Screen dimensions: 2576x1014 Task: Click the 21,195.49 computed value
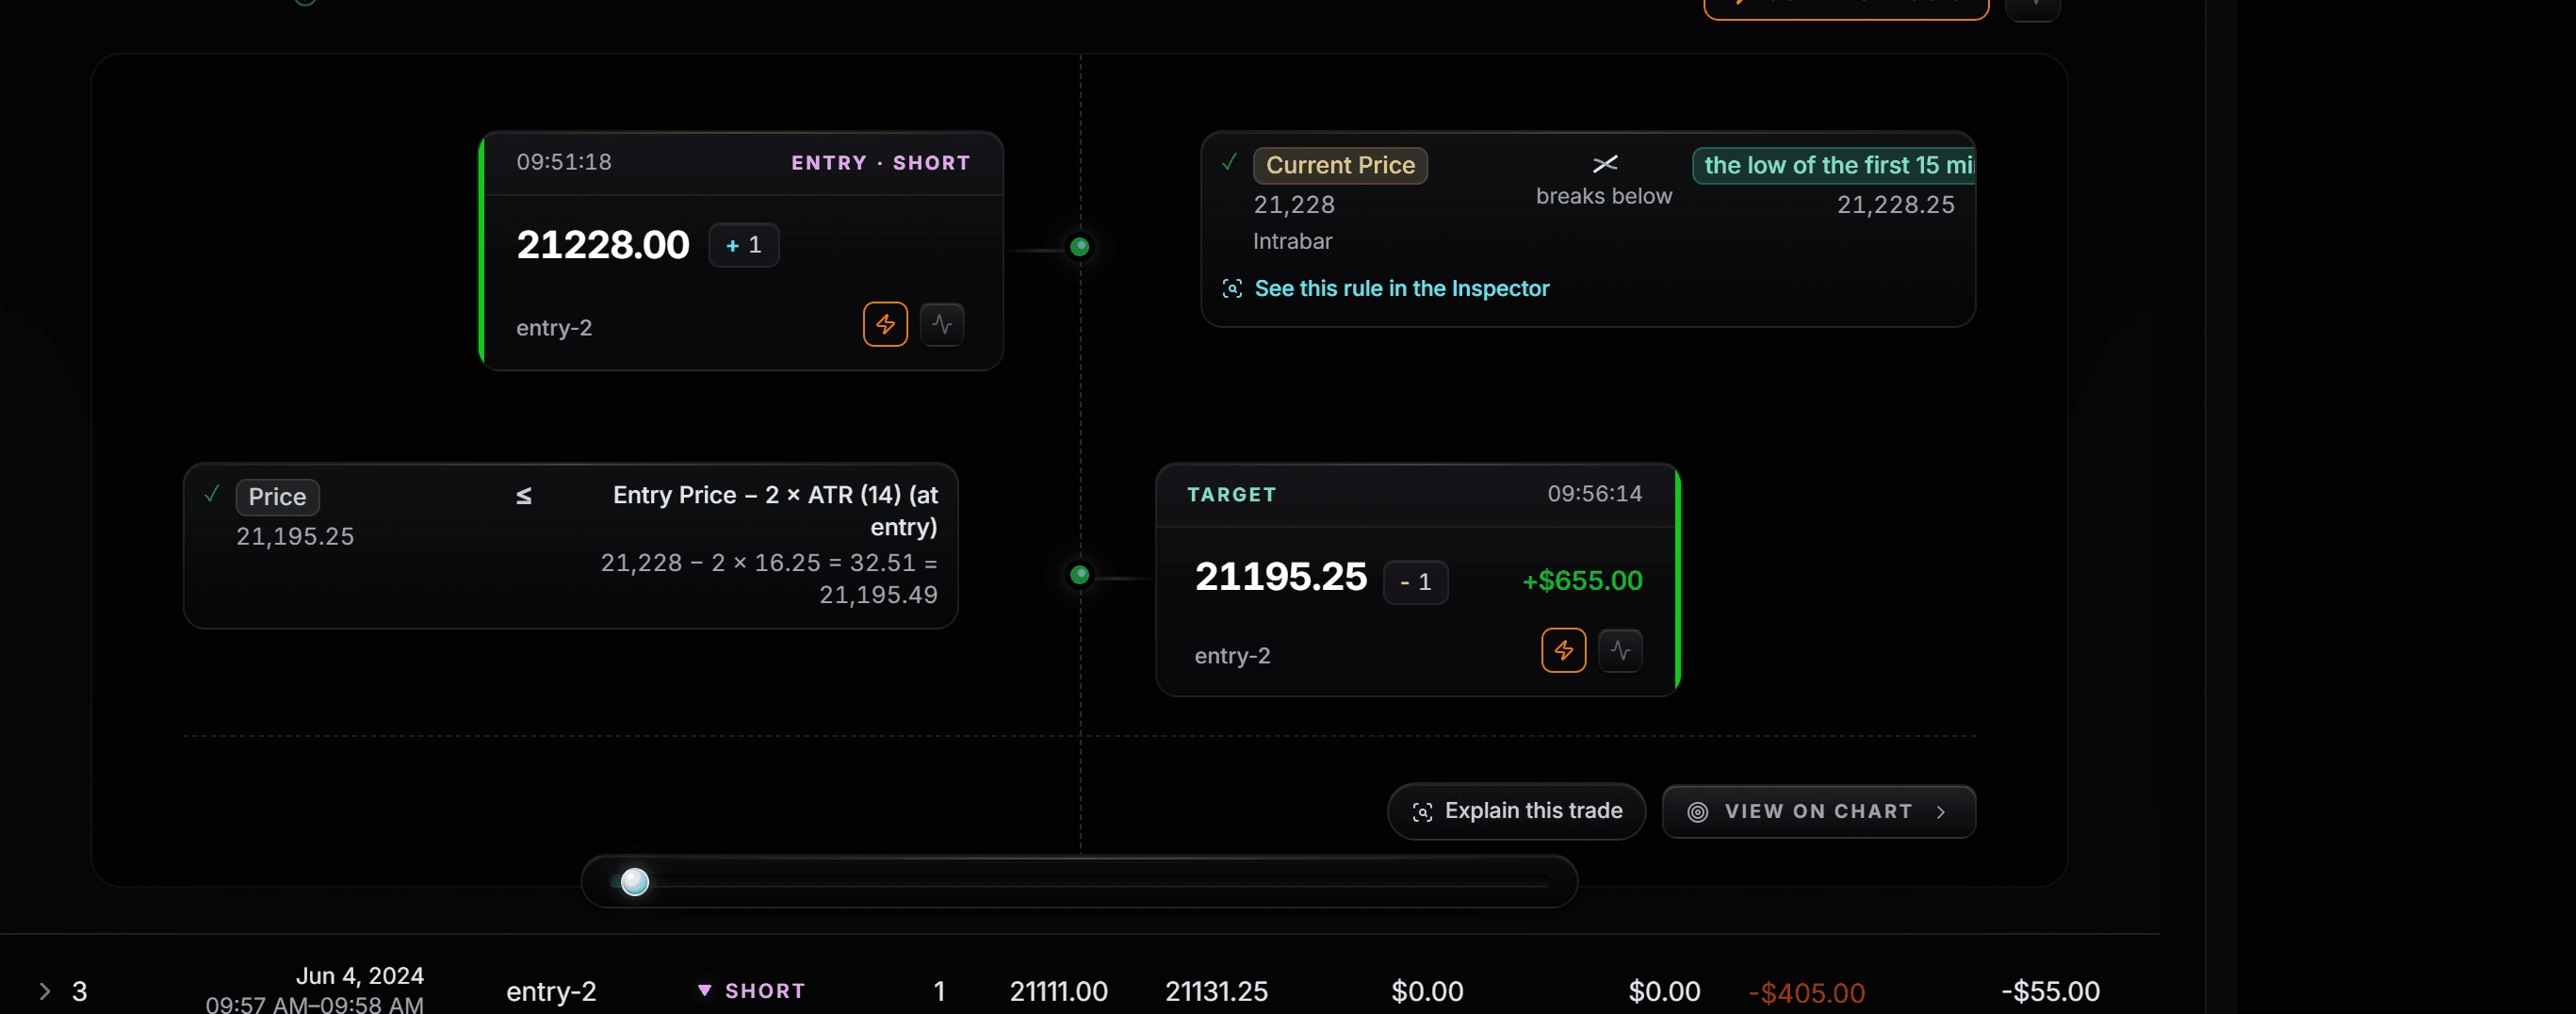coord(878,596)
